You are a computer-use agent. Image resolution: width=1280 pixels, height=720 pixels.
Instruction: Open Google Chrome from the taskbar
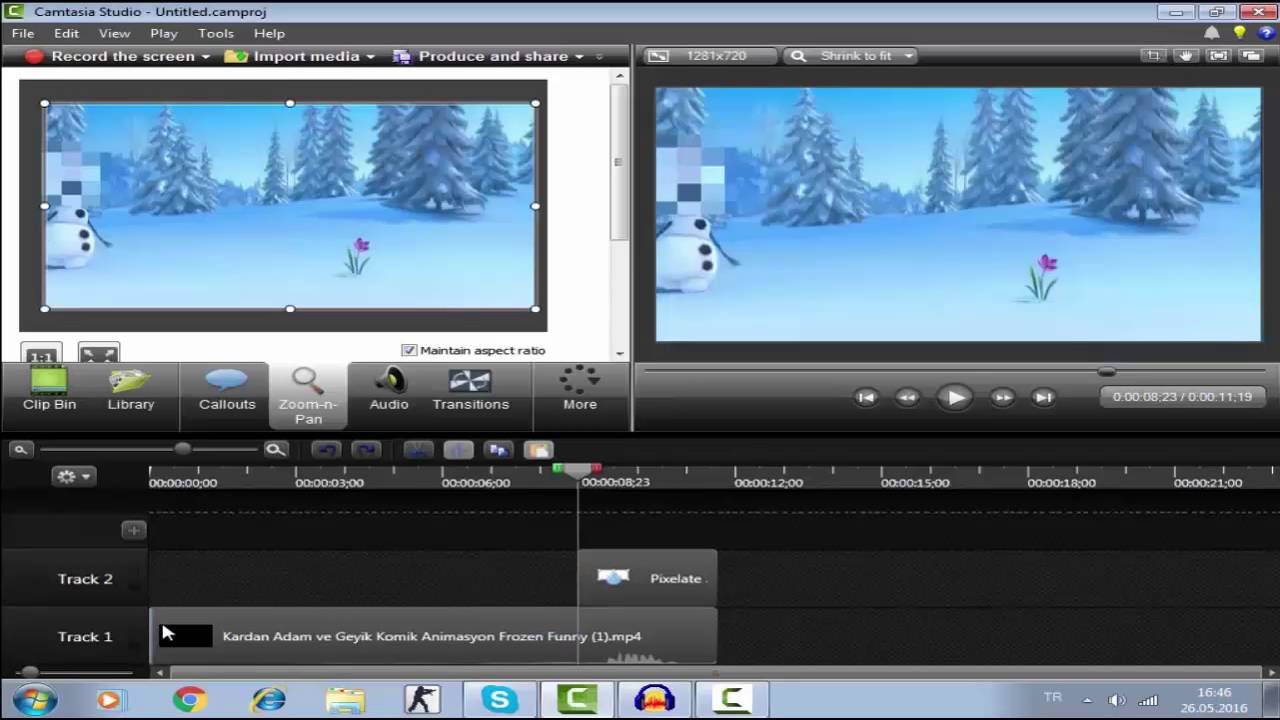coord(189,699)
